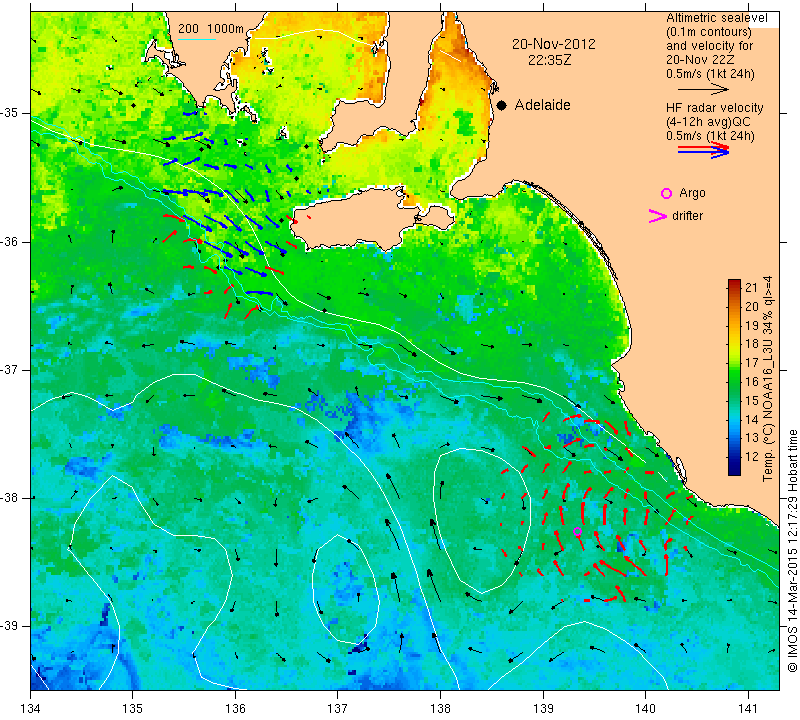Viewport: 800px width, 720px height.
Task: Click the 'Altimetric sealevel' legend heading
Action: click(716, 18)
